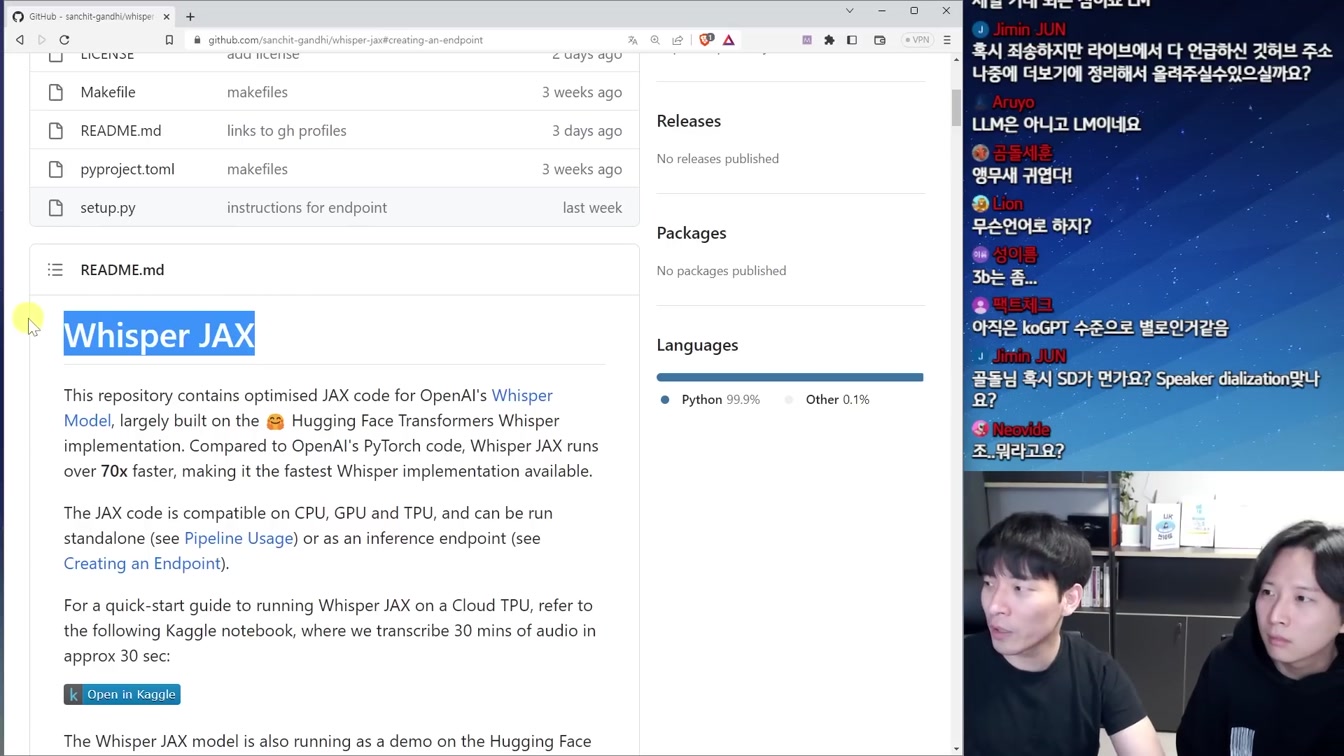Open commit message 'instructions for endpoint'
This screenshot has width=1344, height=756.
click(307, 208)
